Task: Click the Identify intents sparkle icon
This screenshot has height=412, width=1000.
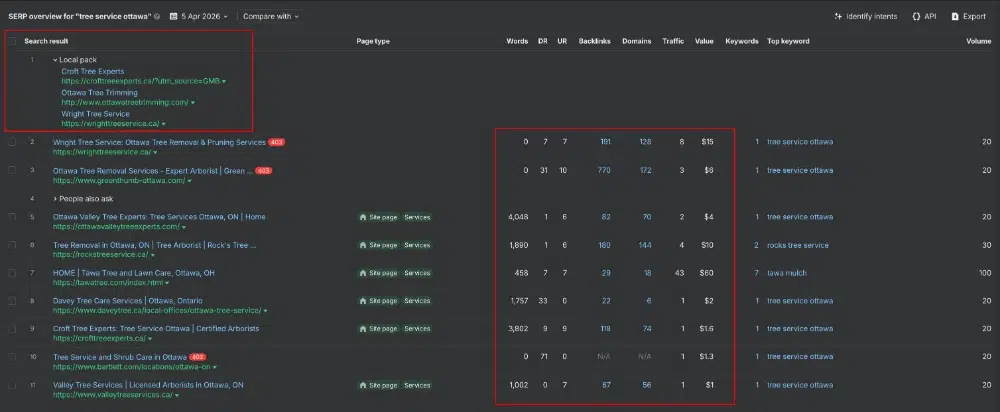Action: click(838, 17)
